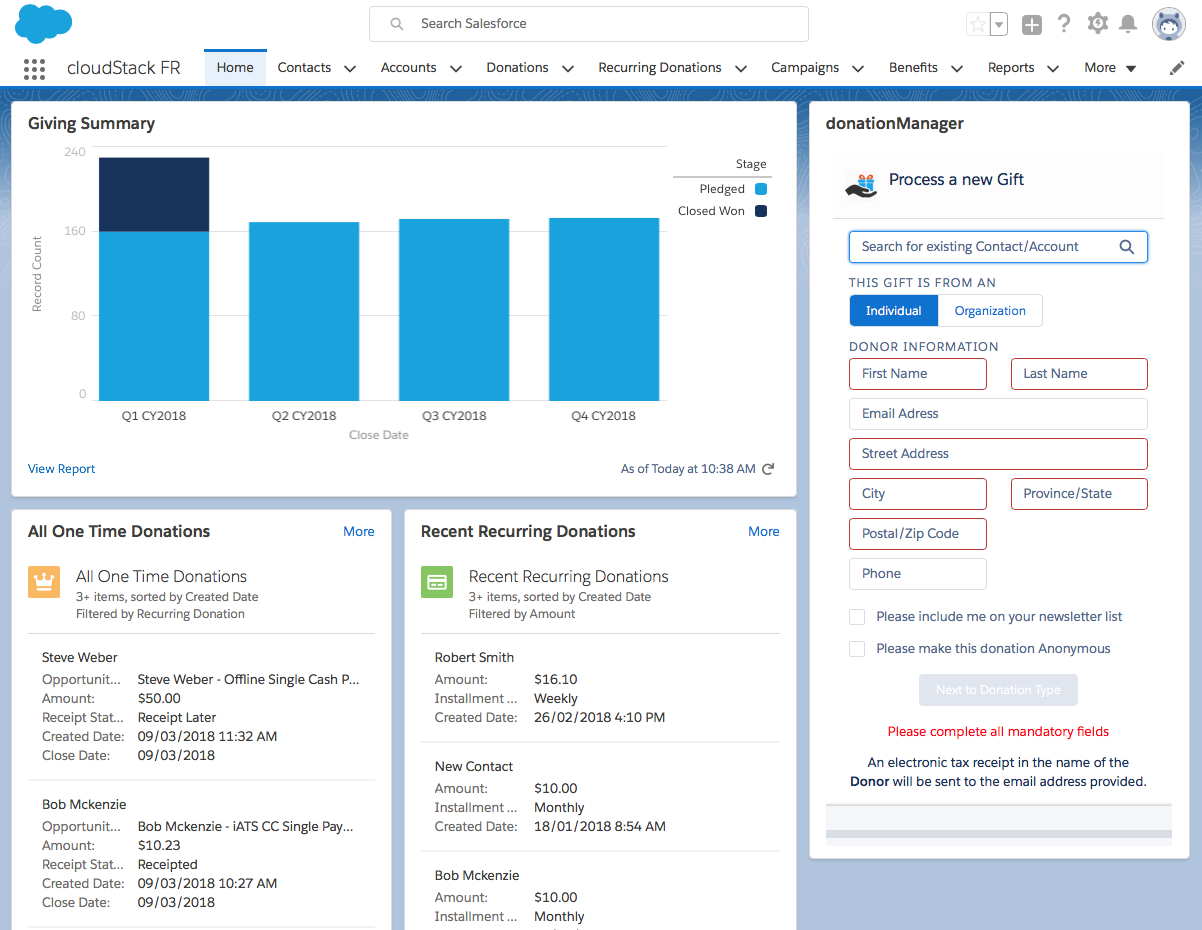1202x930 pixels.
Task: Open Steve Weber donation record
Action: pyautogui.click(x=80, y=658)
